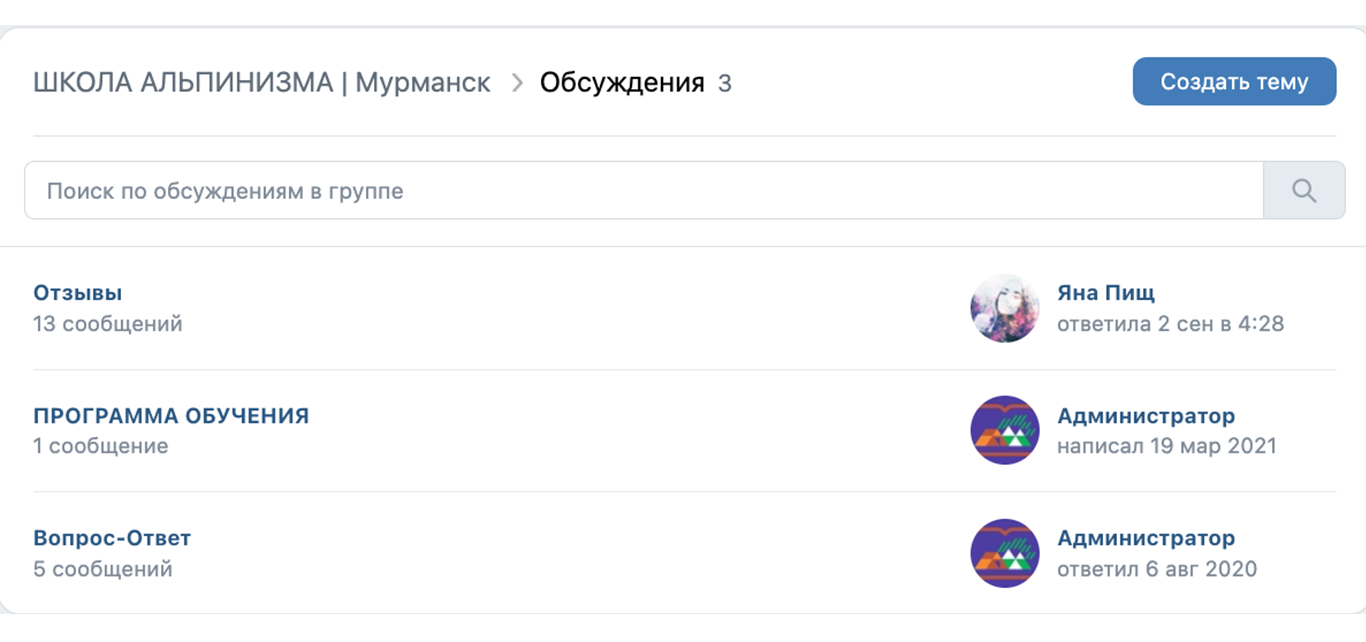Click the Администратор name beside Вопрос-Ответ
Viewport: 1366px width, 642px height.
pos(1146,538)
